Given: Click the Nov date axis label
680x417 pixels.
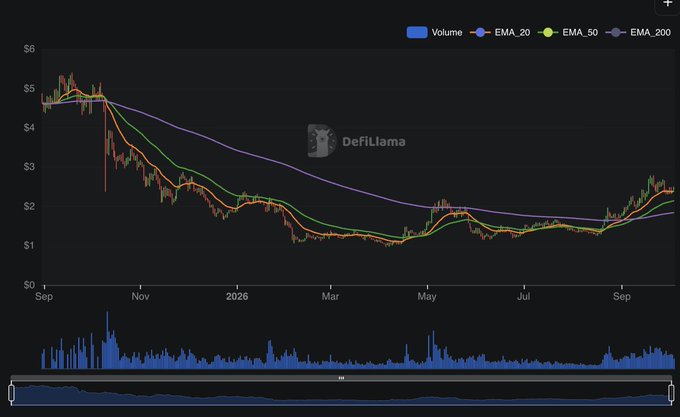Looking at the screenshot, I should point(141,296).
